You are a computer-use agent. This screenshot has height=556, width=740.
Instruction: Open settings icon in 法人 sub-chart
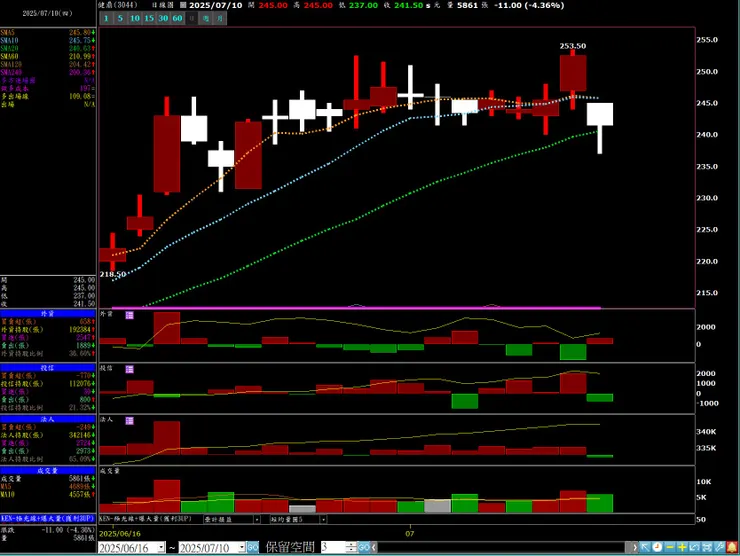(129, 421)
